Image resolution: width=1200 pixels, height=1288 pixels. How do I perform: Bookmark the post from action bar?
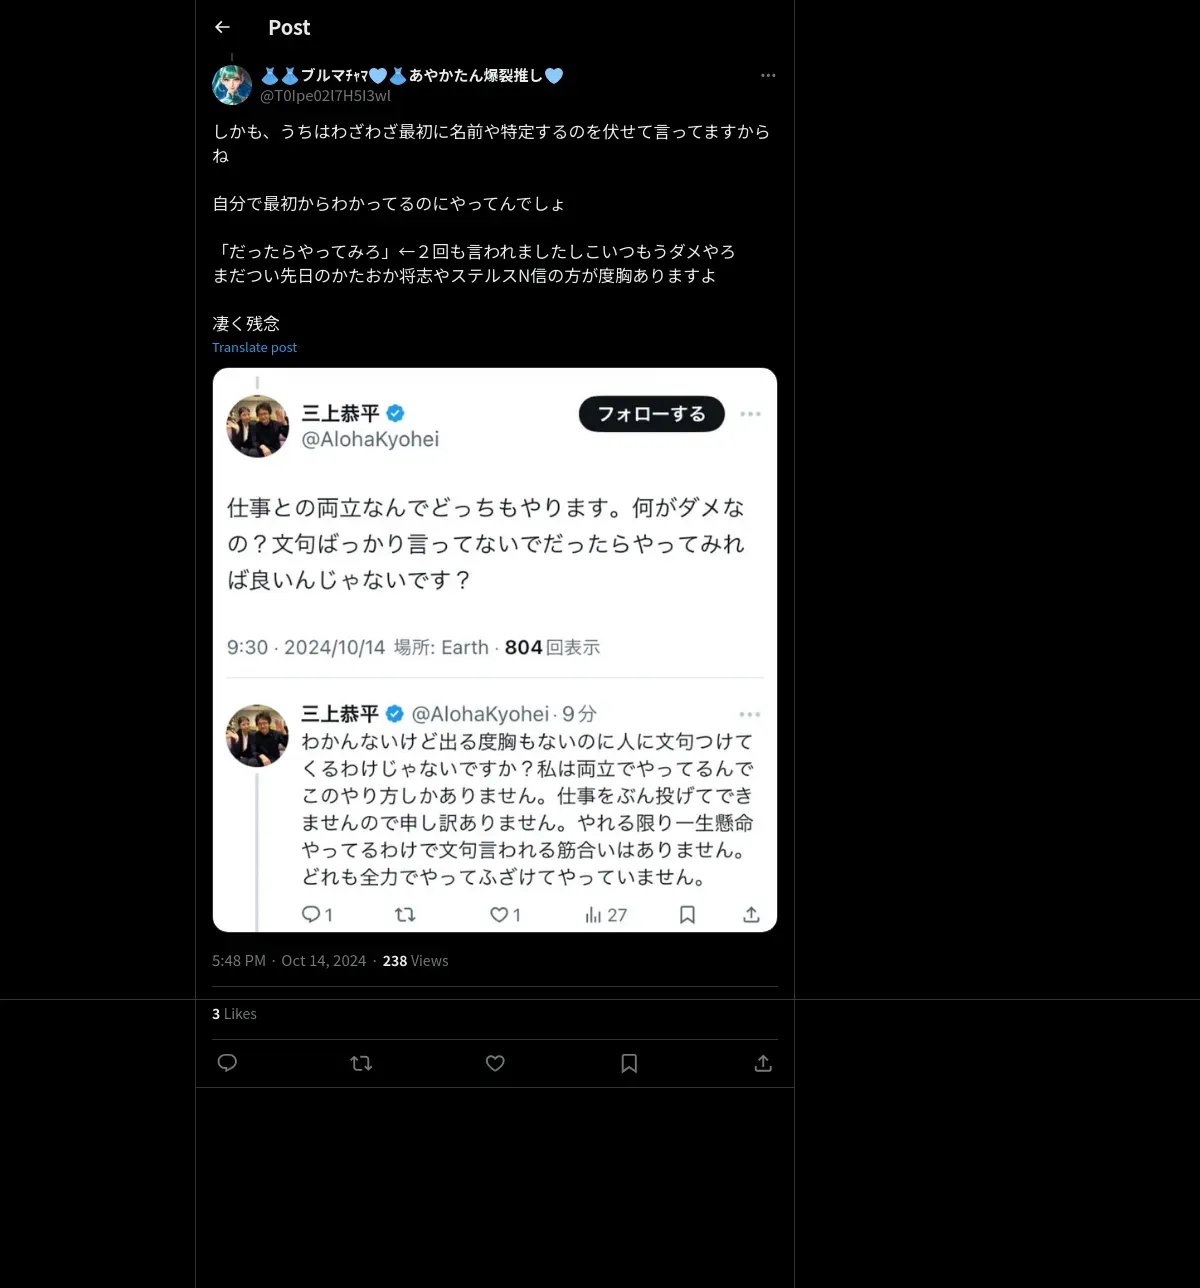tap(629, 1063)
